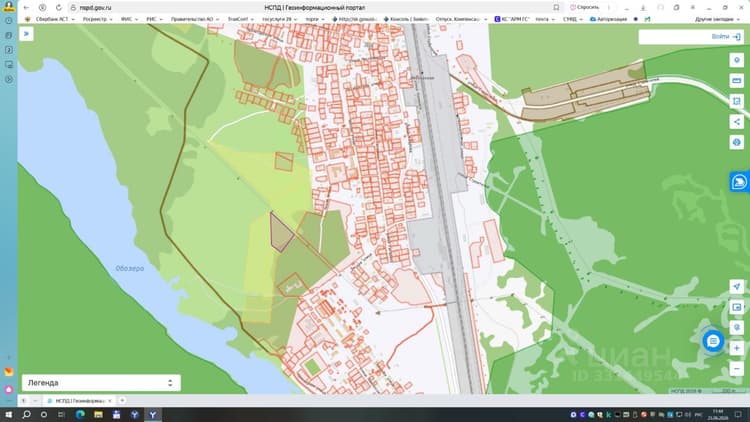
Task: Select the НСПД browser tab
Action: click(79, 400)
